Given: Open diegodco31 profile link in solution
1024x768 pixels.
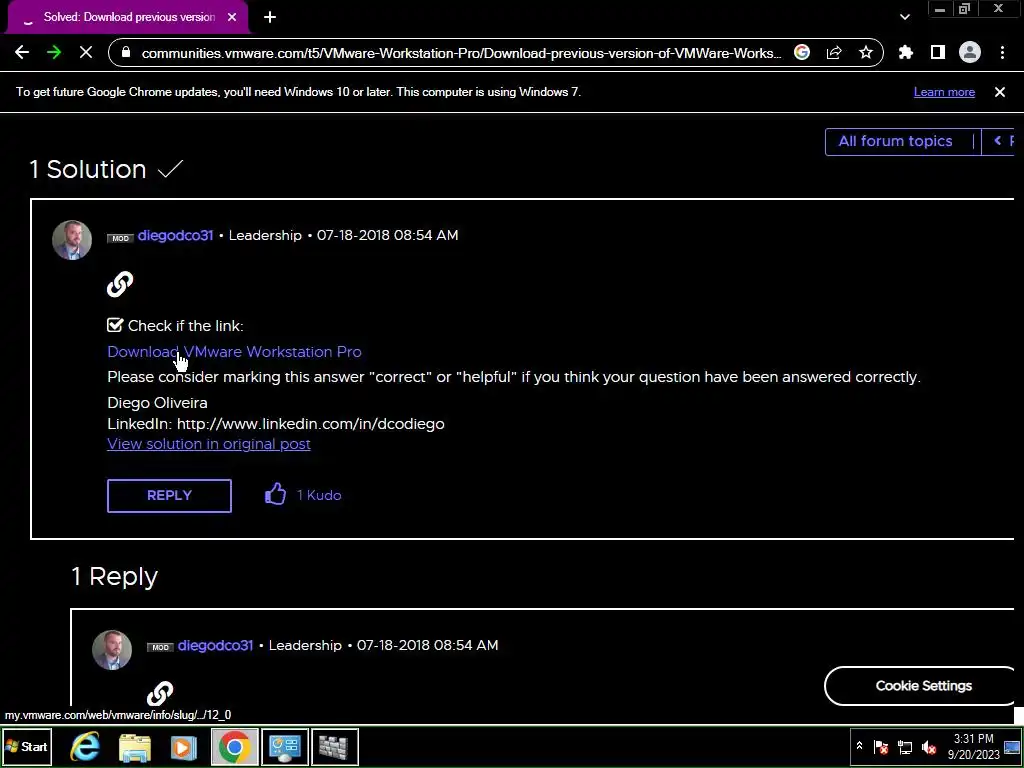Looking at the screenshot, I should [x=175, y=235].
